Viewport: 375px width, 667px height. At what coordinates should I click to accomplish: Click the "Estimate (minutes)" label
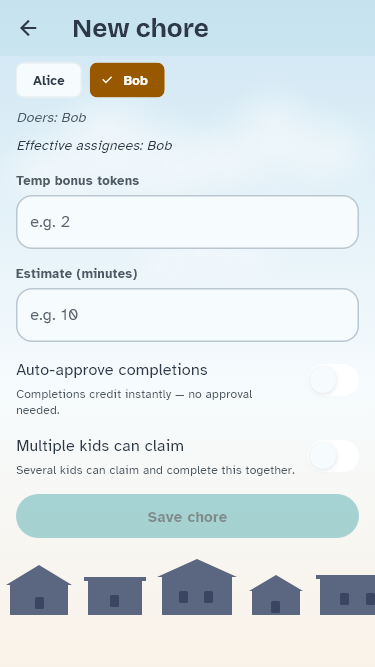coord(77,274)
